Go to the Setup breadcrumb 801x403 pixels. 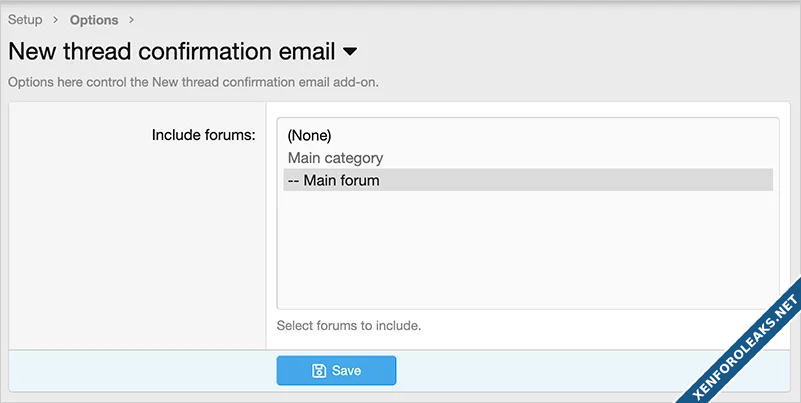click(25, 20)
